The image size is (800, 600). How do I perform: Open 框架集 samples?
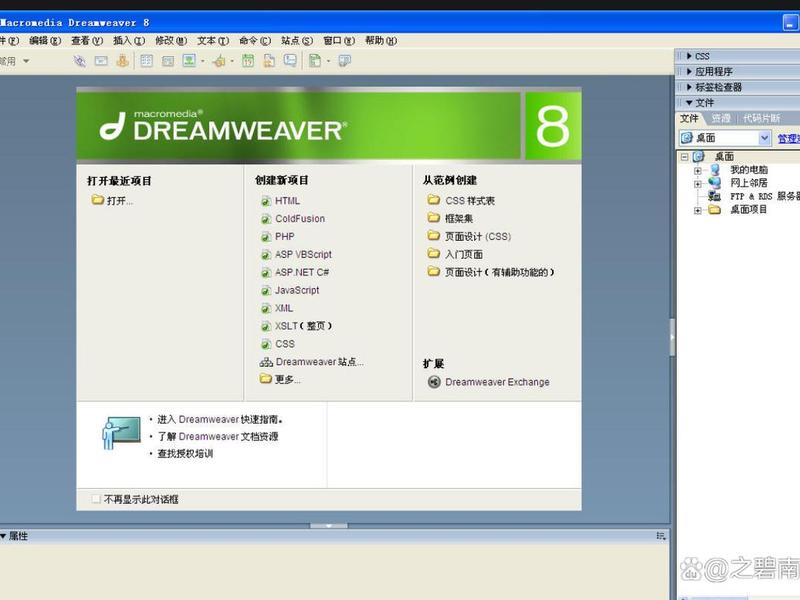pyautogui.click(x=459, y=219)
